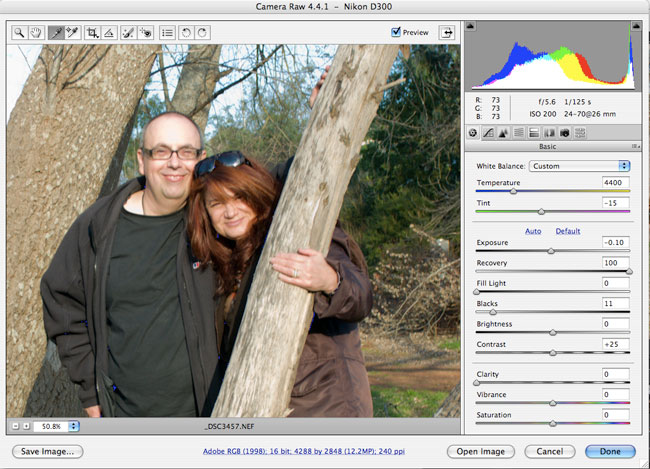Switch to the HSL / Grayscale tab
The height and width of the screenshot is (469, 650).
(519, 133)
